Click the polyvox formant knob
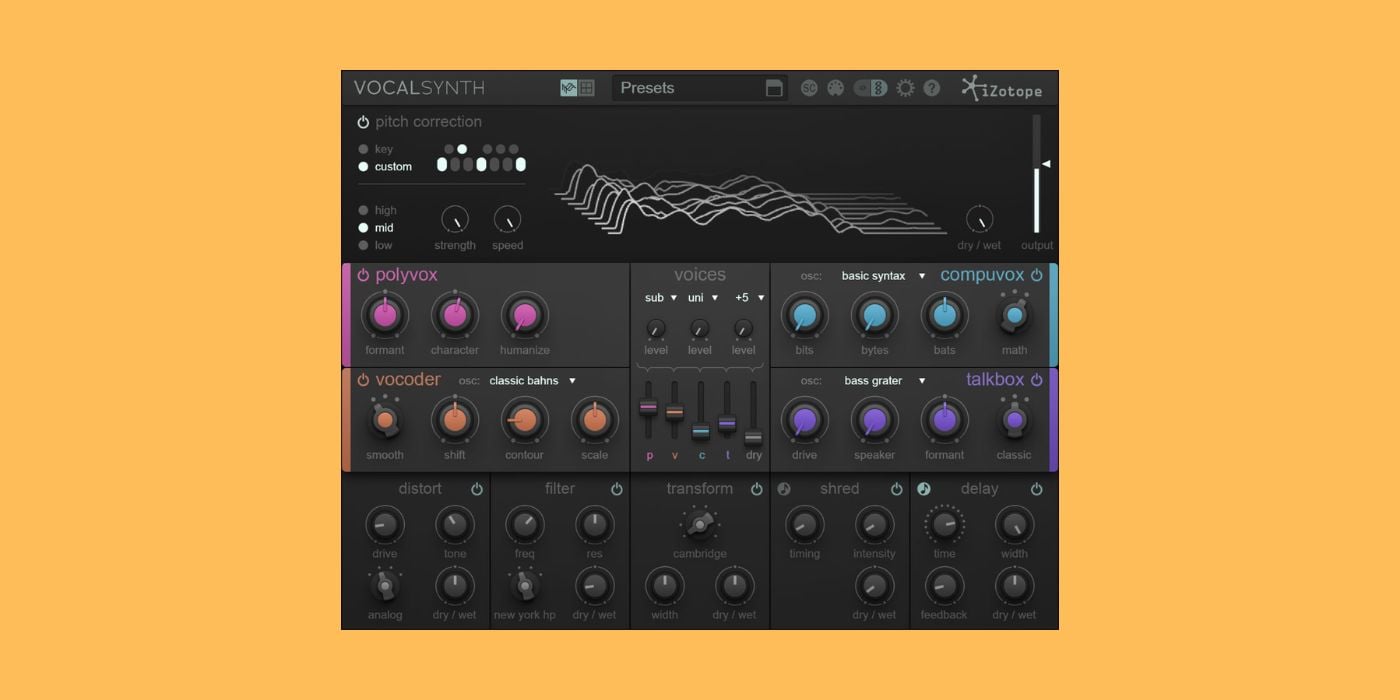The image size is (1400, 700). (384, 316)
